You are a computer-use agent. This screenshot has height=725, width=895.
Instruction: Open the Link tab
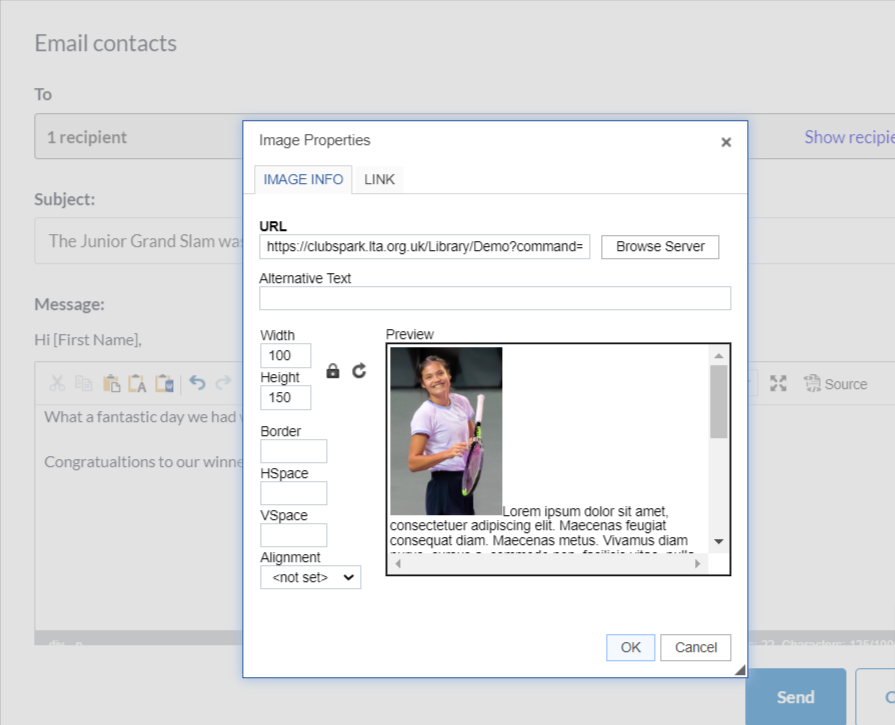(379, 179)
